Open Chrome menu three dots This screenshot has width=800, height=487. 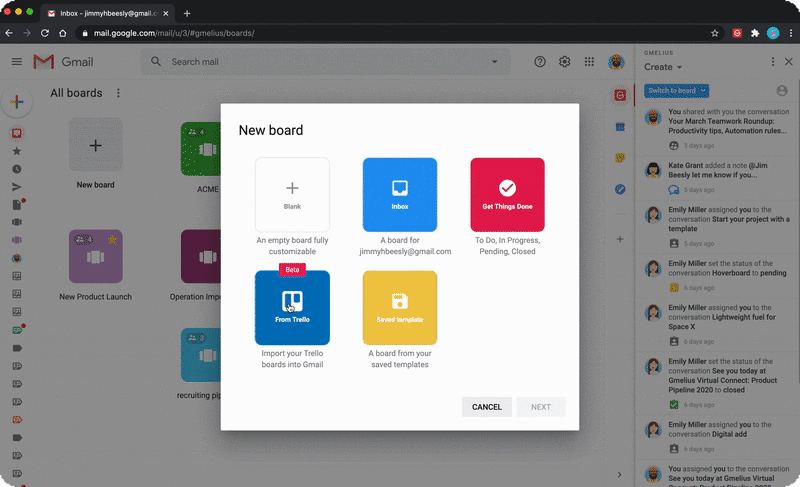(791, 33)
